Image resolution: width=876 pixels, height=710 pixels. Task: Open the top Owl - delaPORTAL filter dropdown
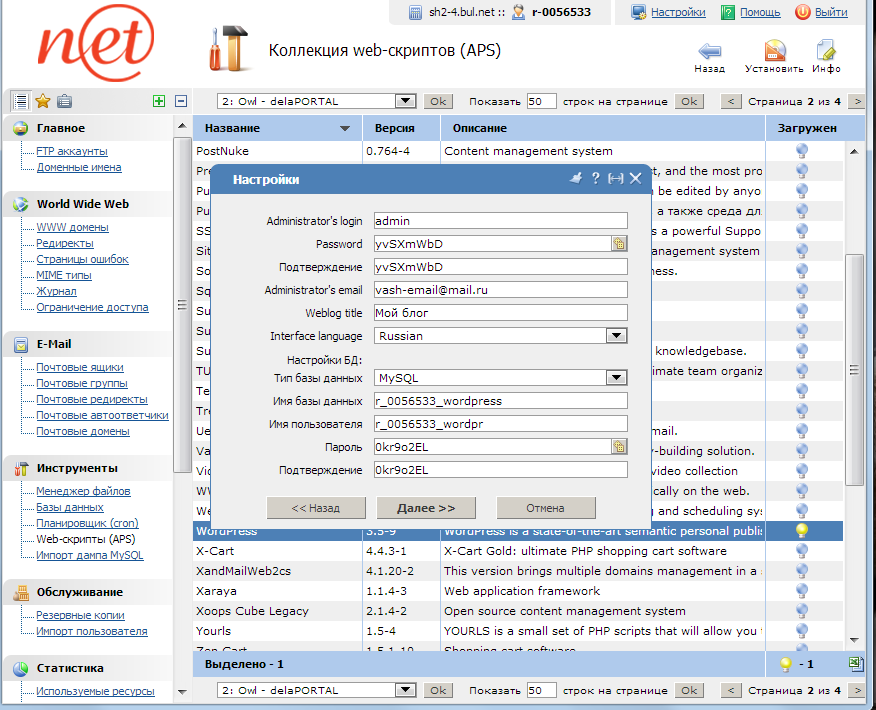pos(405,101)
